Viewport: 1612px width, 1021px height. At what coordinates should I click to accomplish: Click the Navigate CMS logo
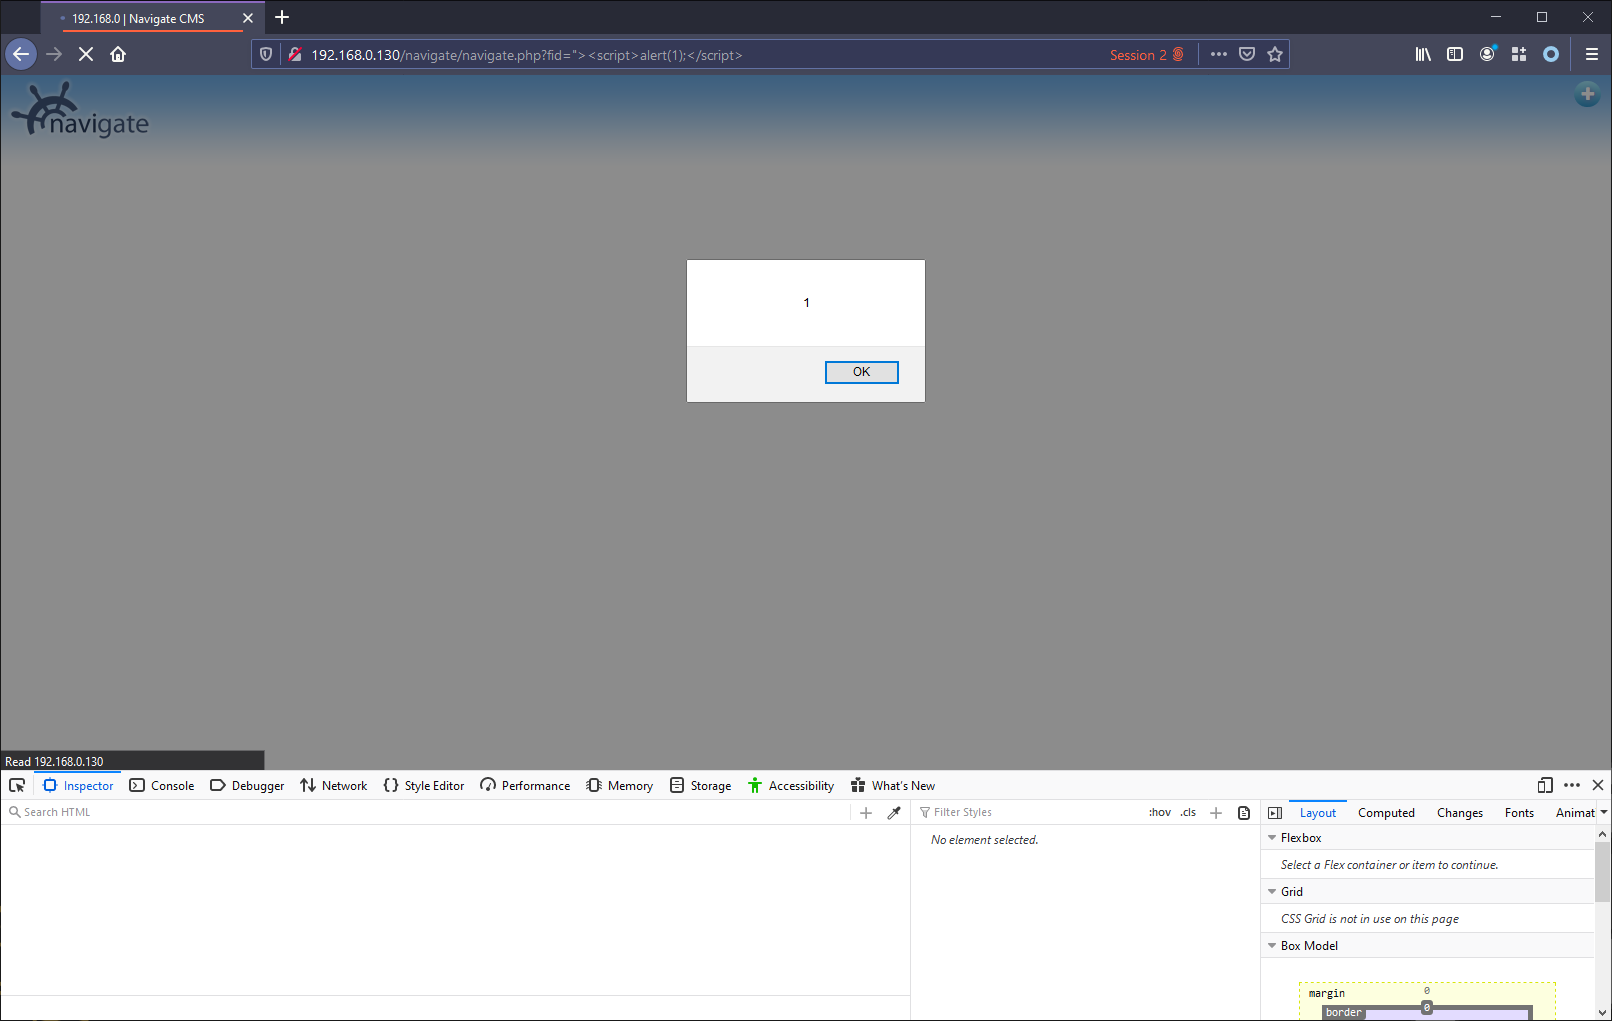tap(81, 111)
